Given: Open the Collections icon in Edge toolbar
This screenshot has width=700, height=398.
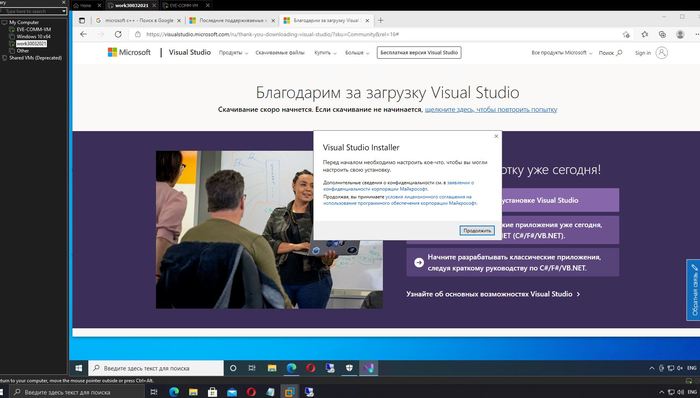Looking at the screenshot, I should click(x=662, y=34).
